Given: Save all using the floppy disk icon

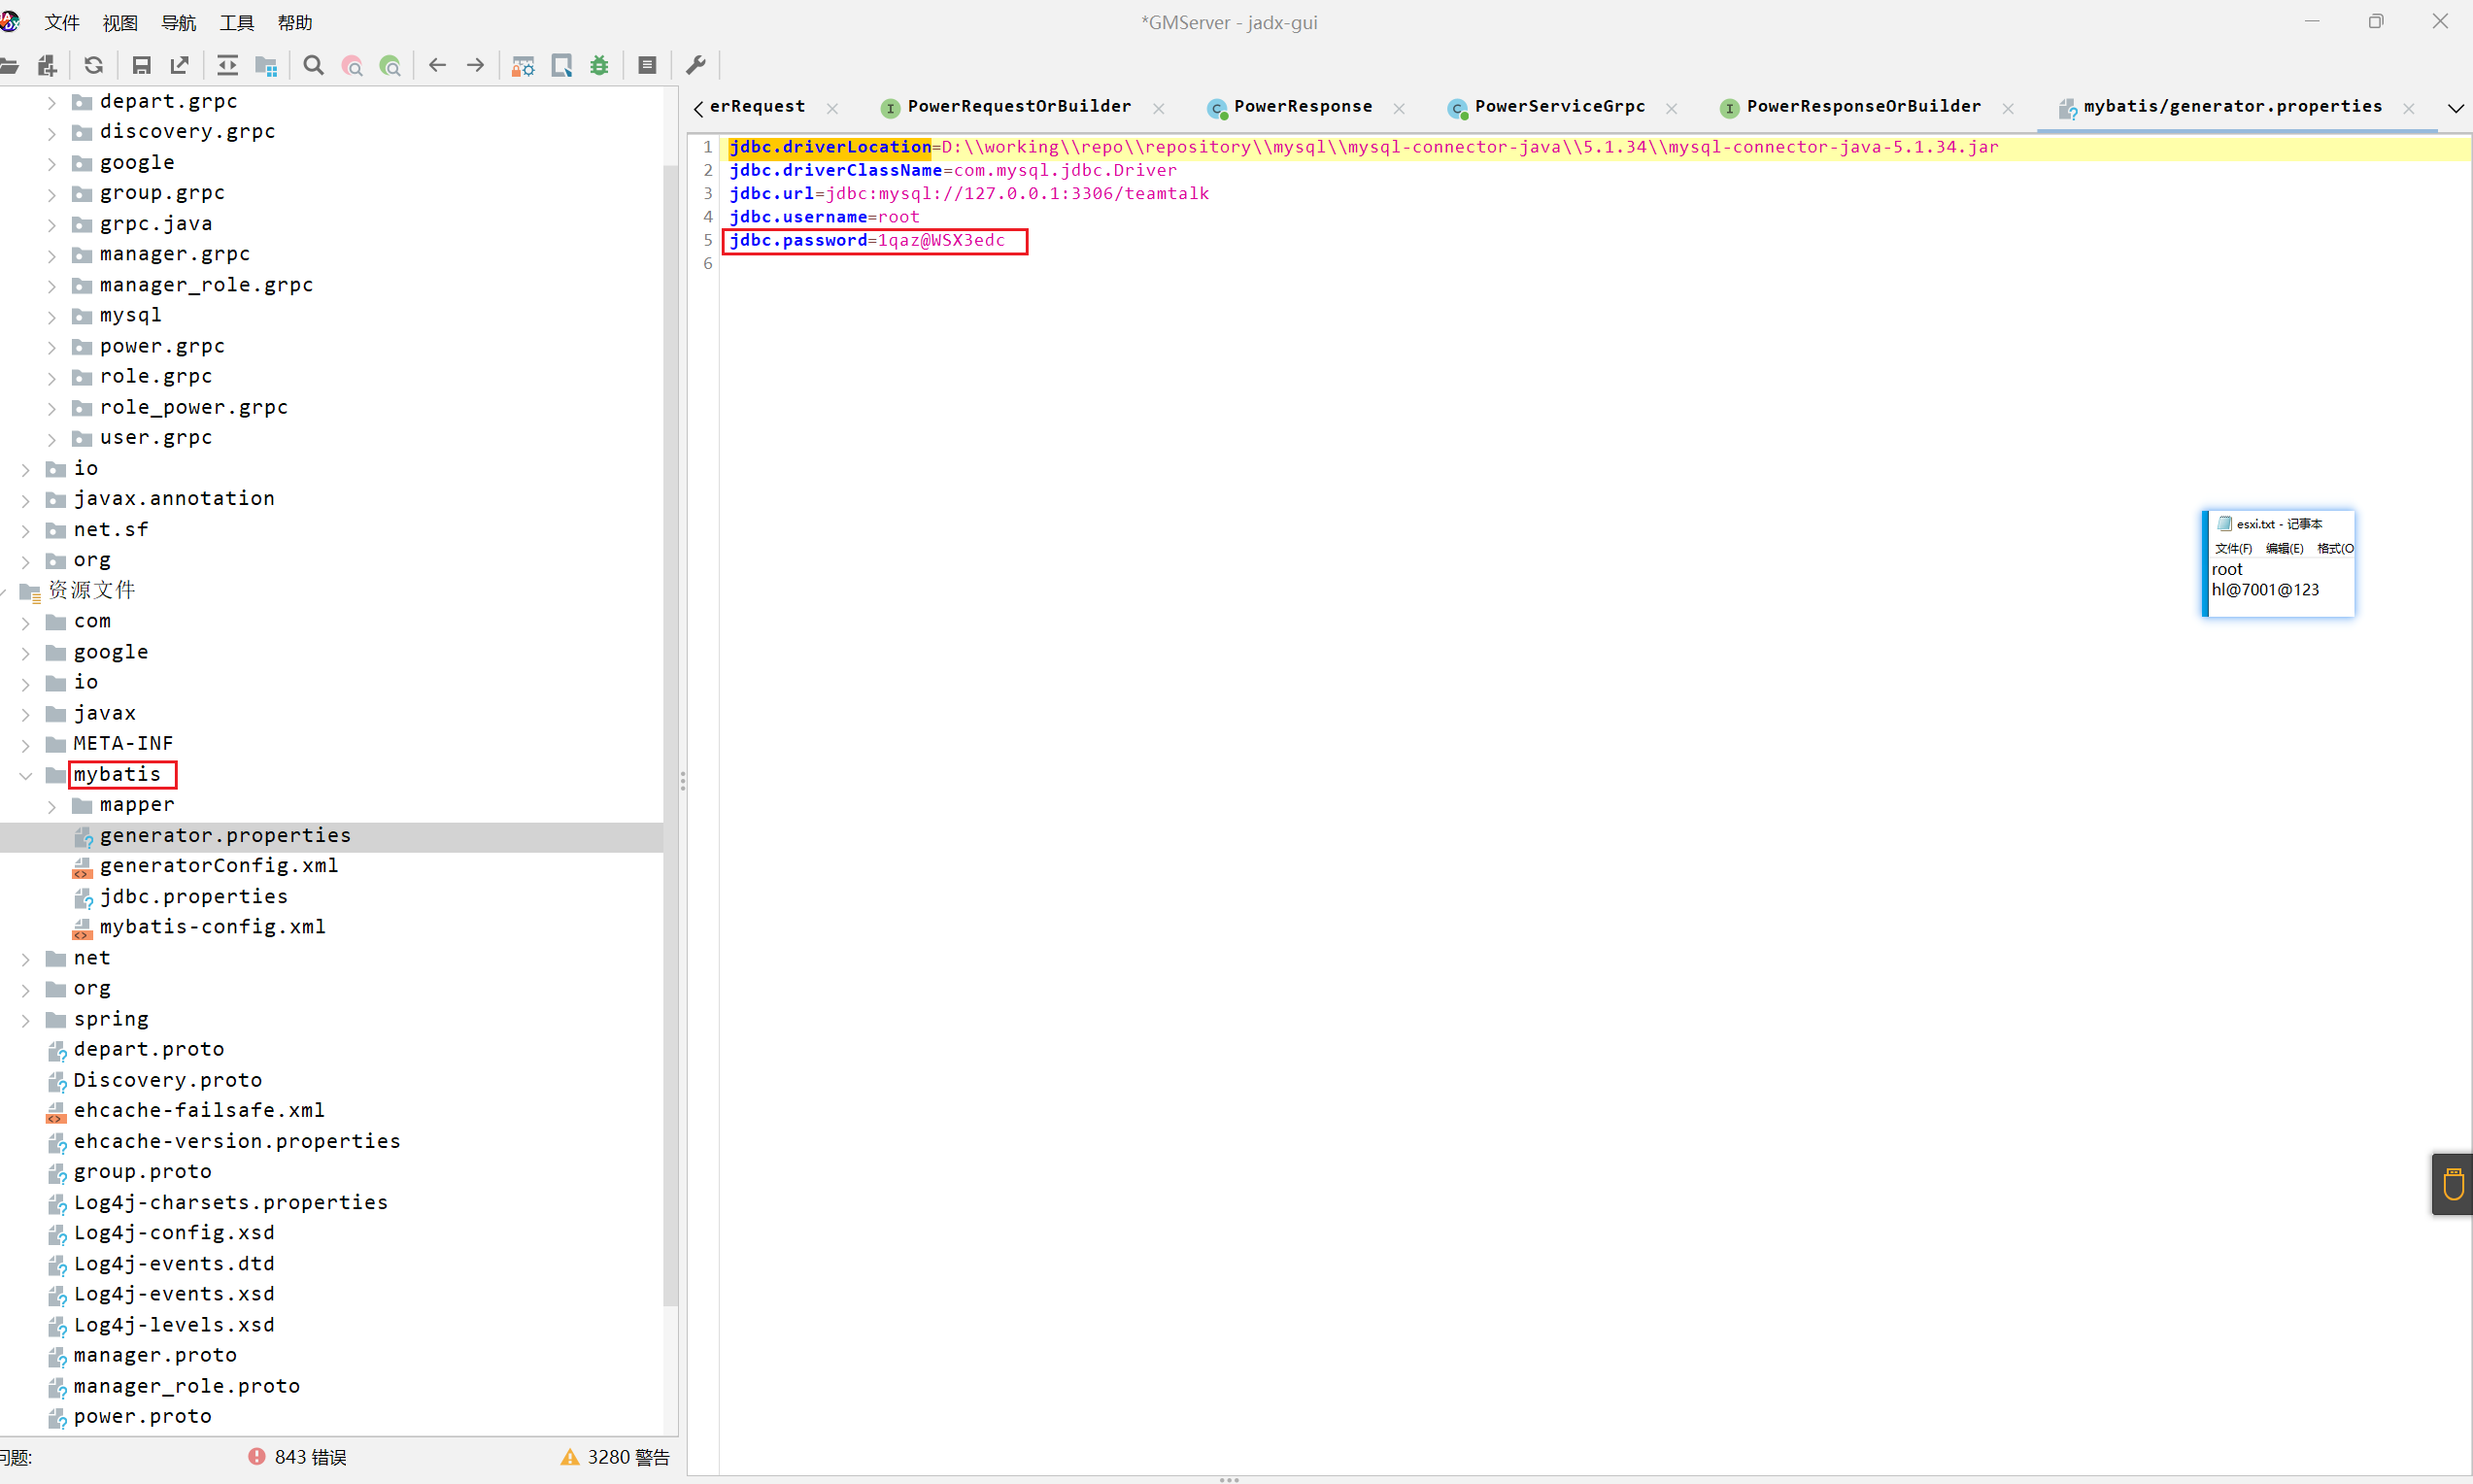Looking at the screenshot, I should tap(142, 66).
